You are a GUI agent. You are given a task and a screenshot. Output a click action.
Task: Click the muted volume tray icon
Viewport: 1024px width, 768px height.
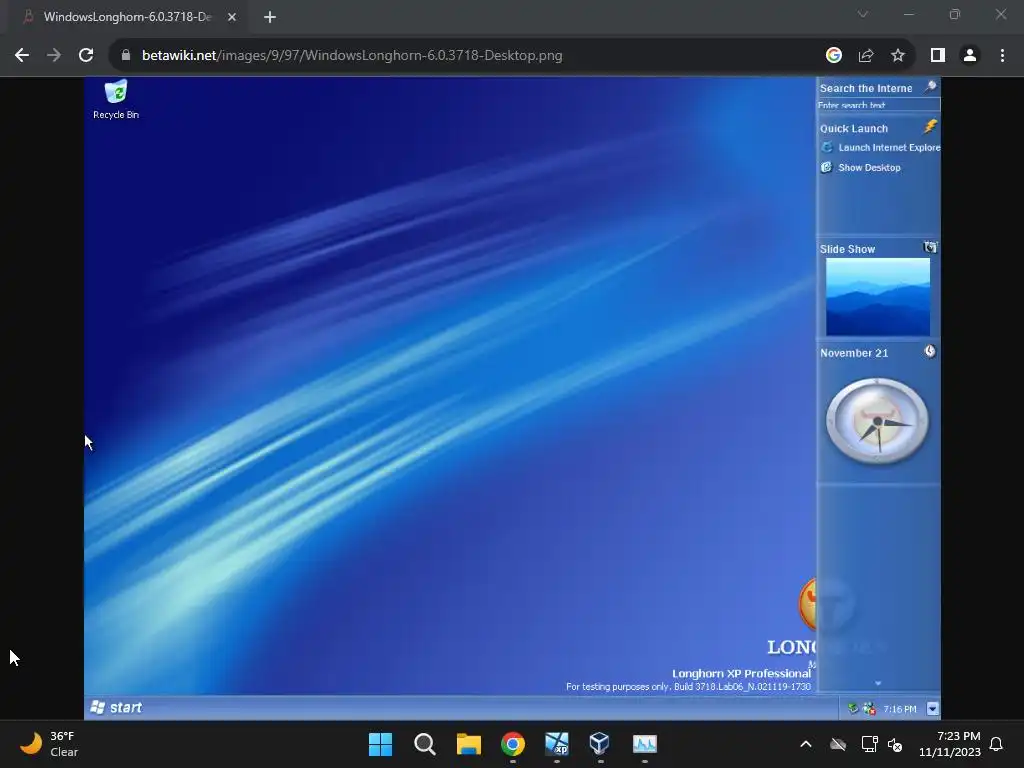pos(895,744)
